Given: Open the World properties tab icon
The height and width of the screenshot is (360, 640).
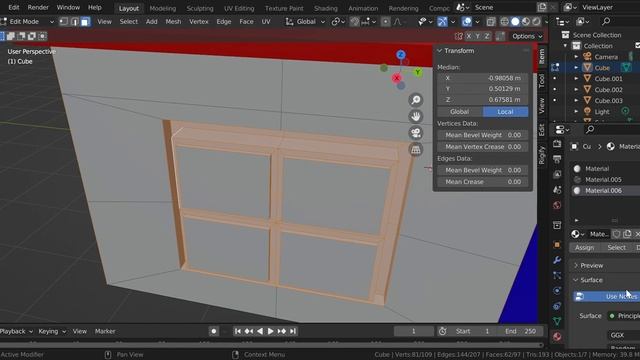Looking at the screenshot, I should [557, 205].
